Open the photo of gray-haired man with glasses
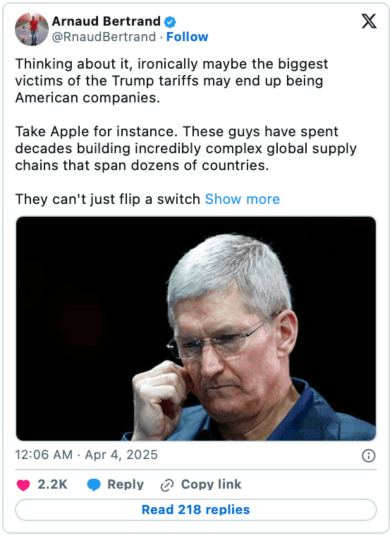The height and width of the screenshot is (536, 390). (196, 329)
